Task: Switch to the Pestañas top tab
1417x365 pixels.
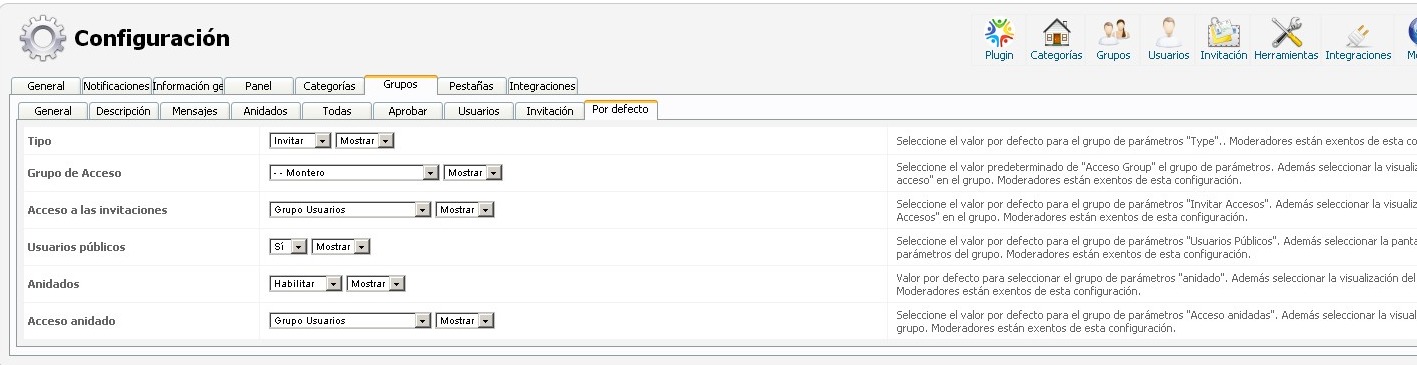Action: pyautogui.click(x=472, y=86)
